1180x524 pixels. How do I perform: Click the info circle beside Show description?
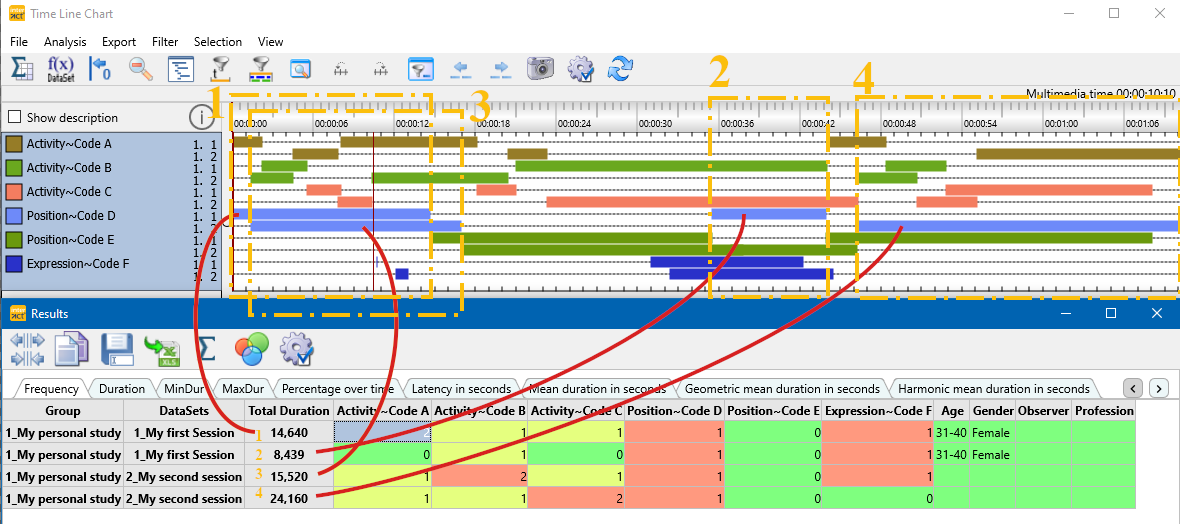[x=200, y=117]
